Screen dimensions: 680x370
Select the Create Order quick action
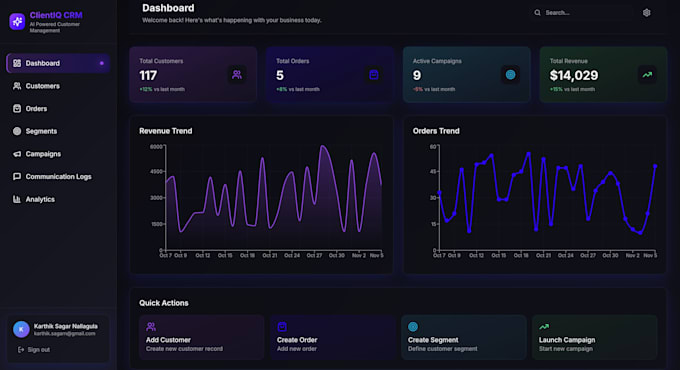tap(333, 337)
